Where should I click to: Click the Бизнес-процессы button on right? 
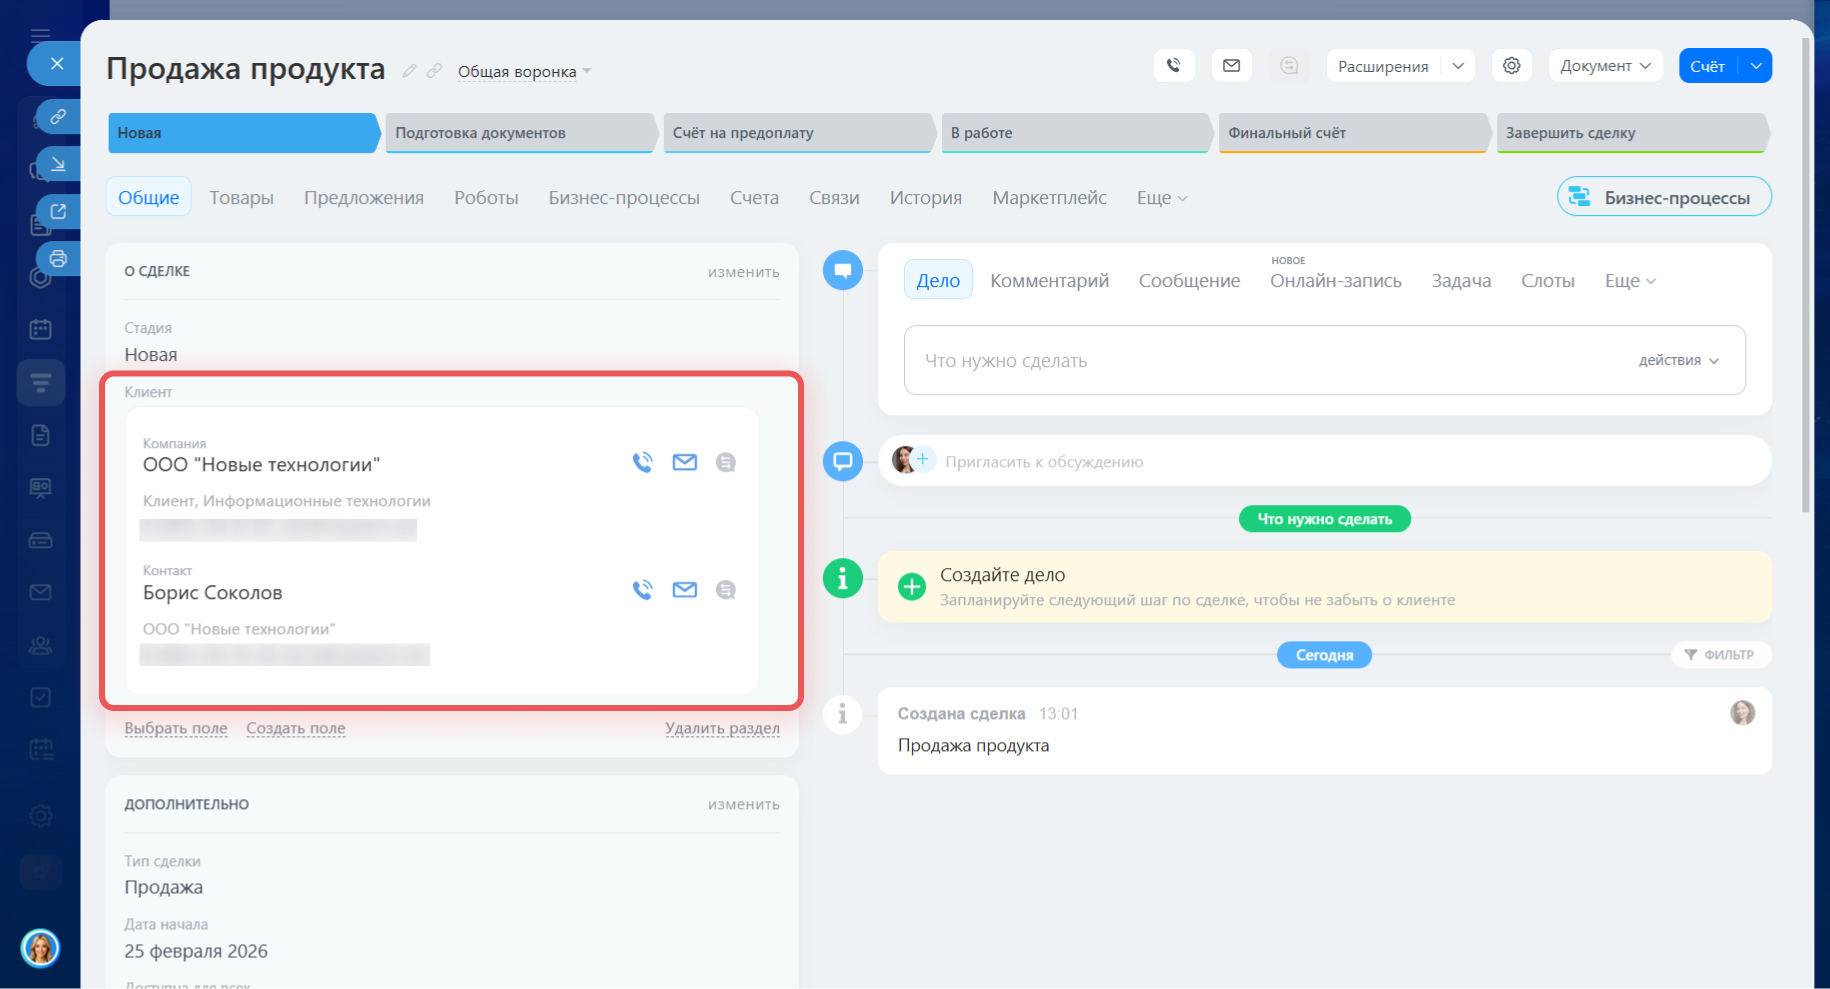coord(1664,198)
